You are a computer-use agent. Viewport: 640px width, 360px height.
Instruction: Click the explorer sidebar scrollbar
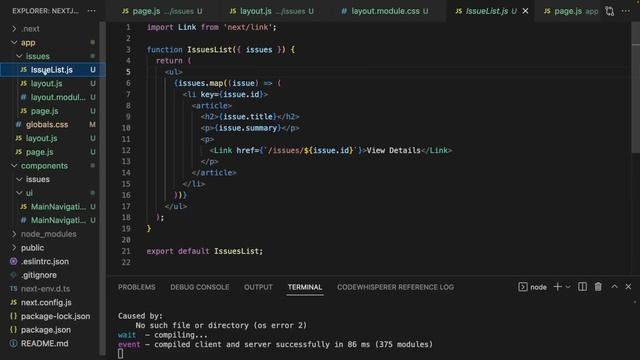(102, 188)
